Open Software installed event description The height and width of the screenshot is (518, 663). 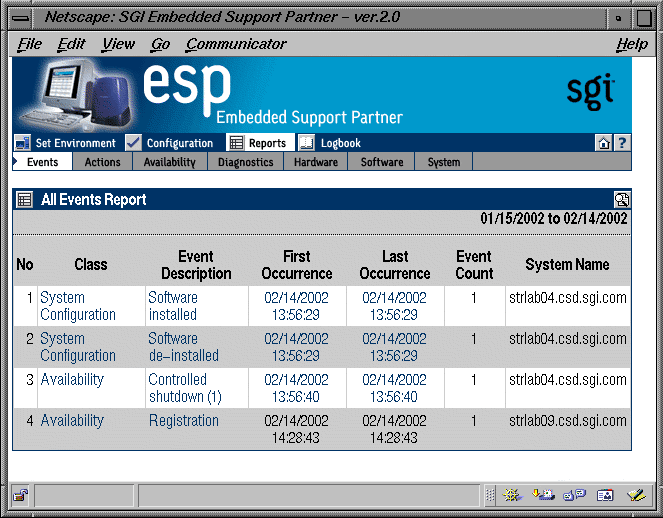click(x=173, y=306)
